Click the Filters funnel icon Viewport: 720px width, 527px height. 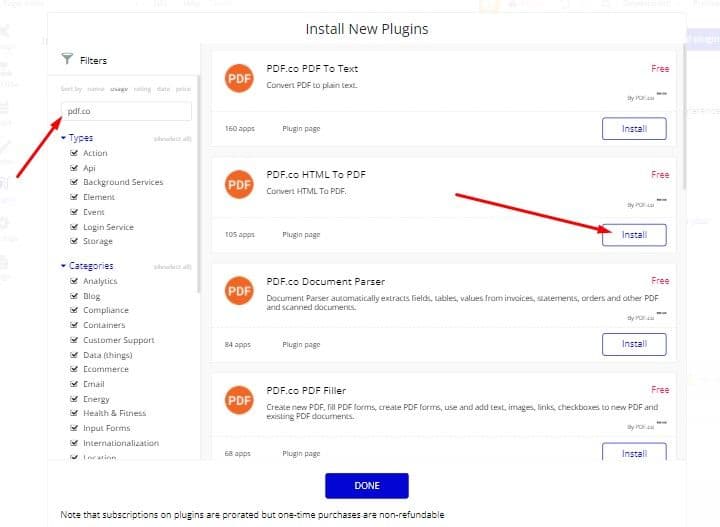point(67,60)
